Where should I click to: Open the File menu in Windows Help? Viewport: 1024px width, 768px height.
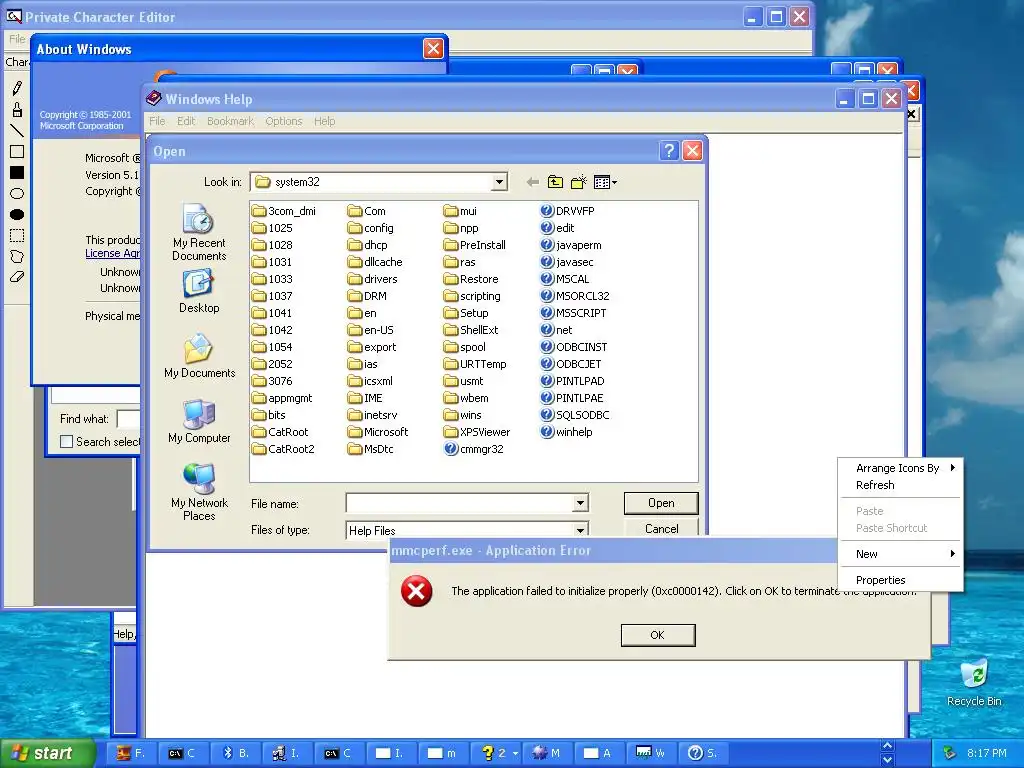click(x=157, y=121)
